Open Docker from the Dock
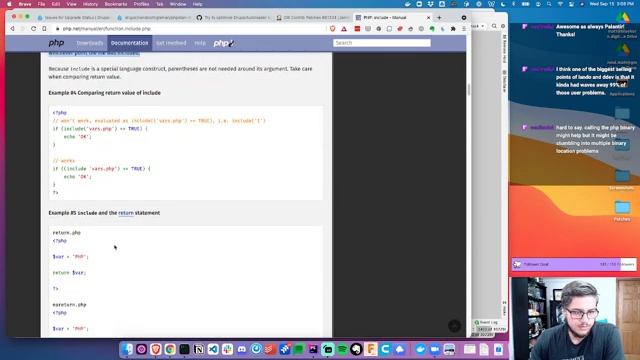 pyautogui.click(x=420, y=349)
